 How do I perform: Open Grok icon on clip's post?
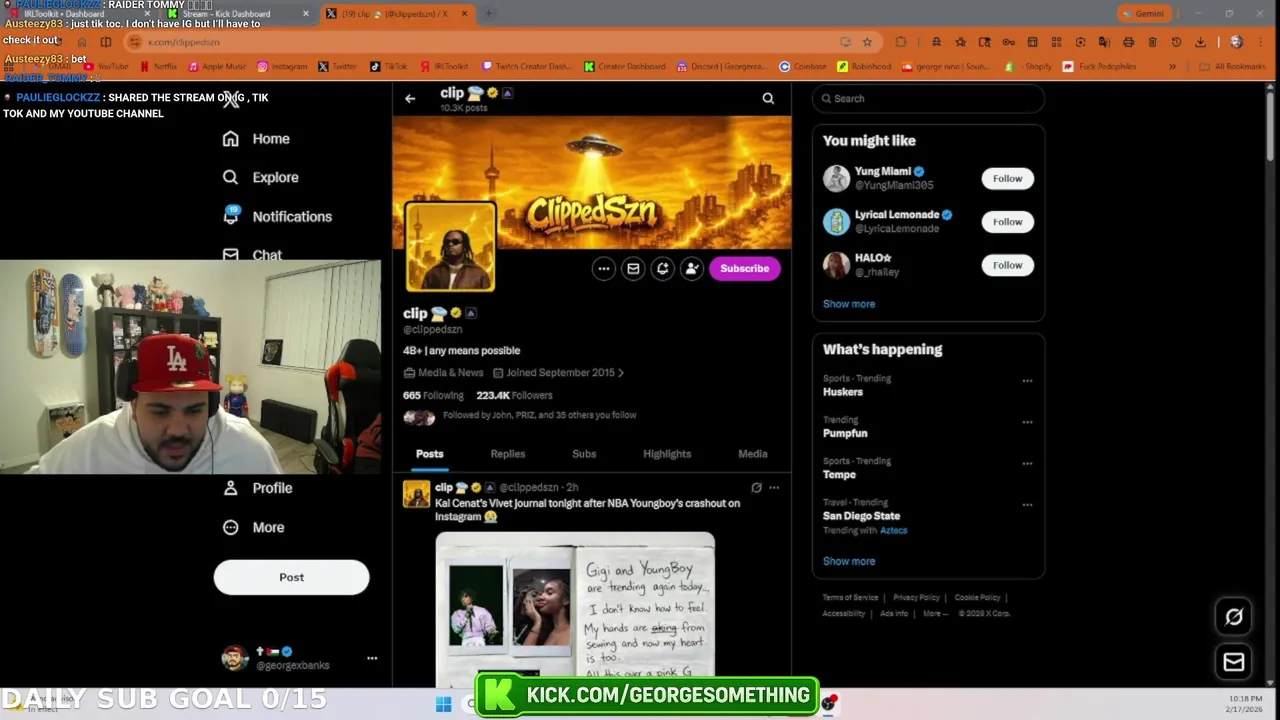[x=756, y=488]
